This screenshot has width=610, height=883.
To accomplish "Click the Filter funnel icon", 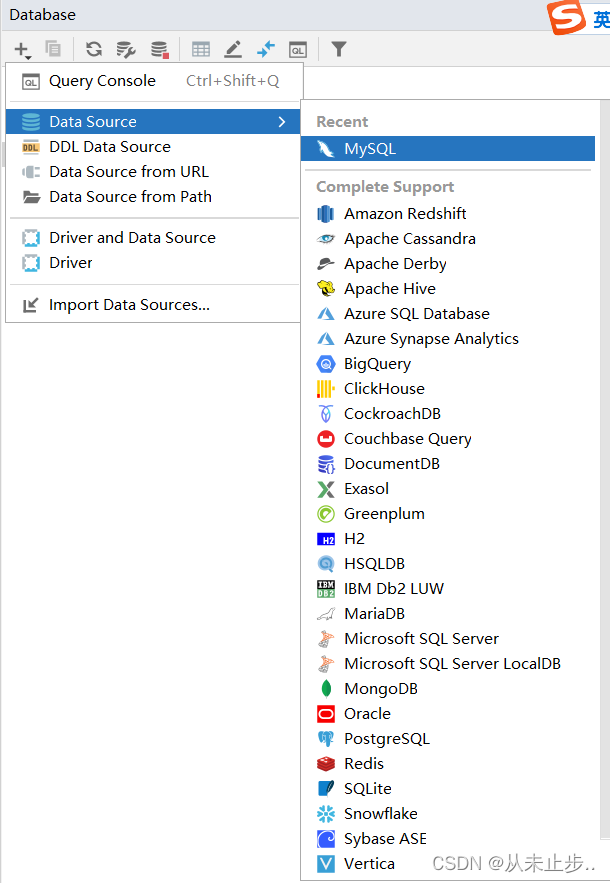I will 339,50.
